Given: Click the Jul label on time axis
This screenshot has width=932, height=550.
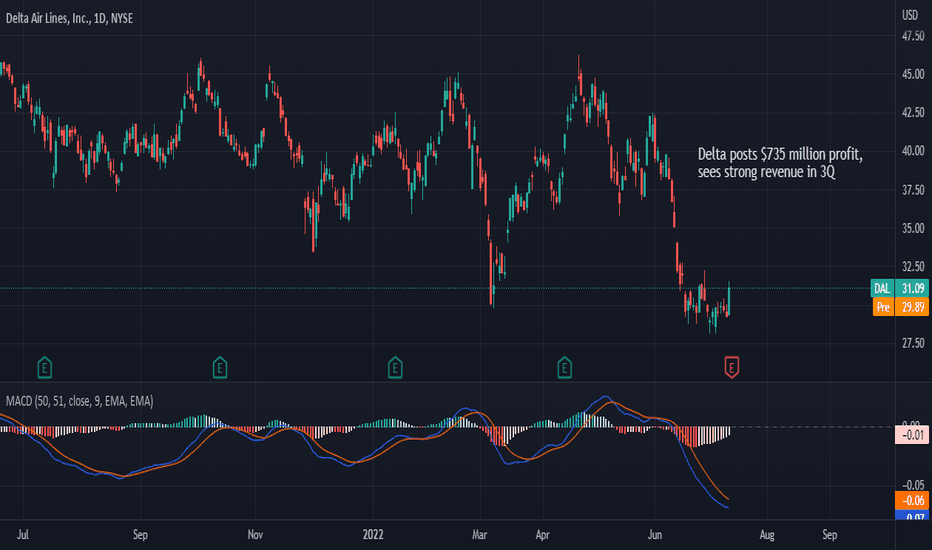Looking at the screenshot, I should coord(23,535).
